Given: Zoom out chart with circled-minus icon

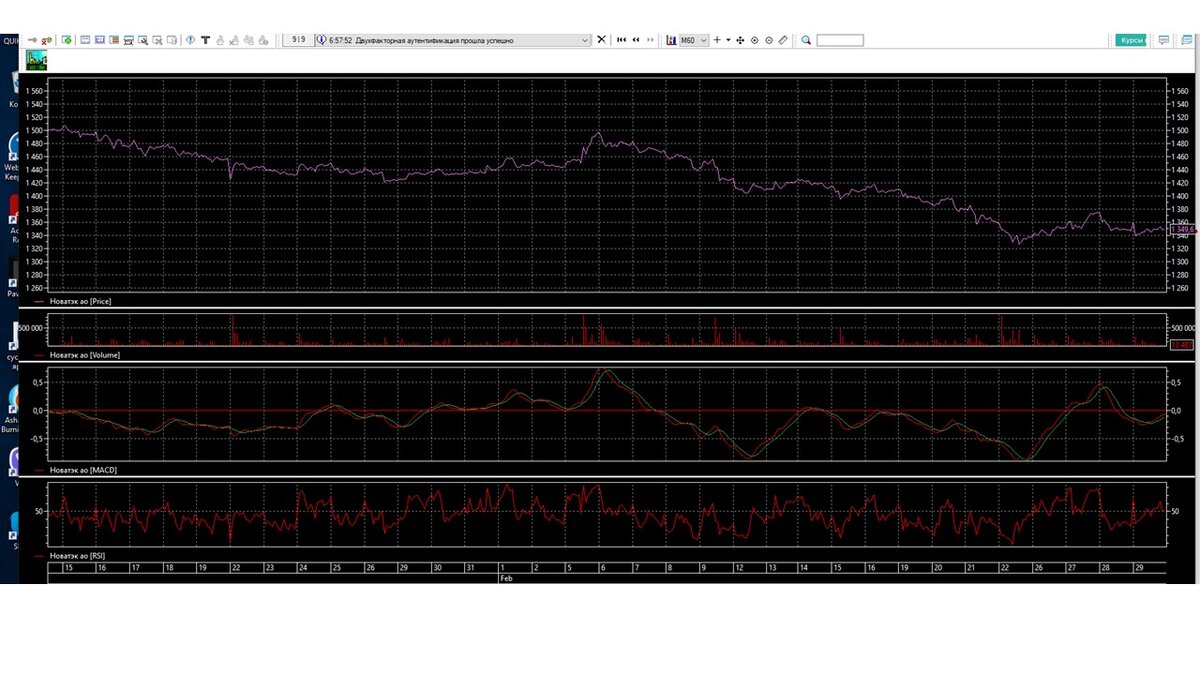Looking at the screenshot, I should coord(769,40).
